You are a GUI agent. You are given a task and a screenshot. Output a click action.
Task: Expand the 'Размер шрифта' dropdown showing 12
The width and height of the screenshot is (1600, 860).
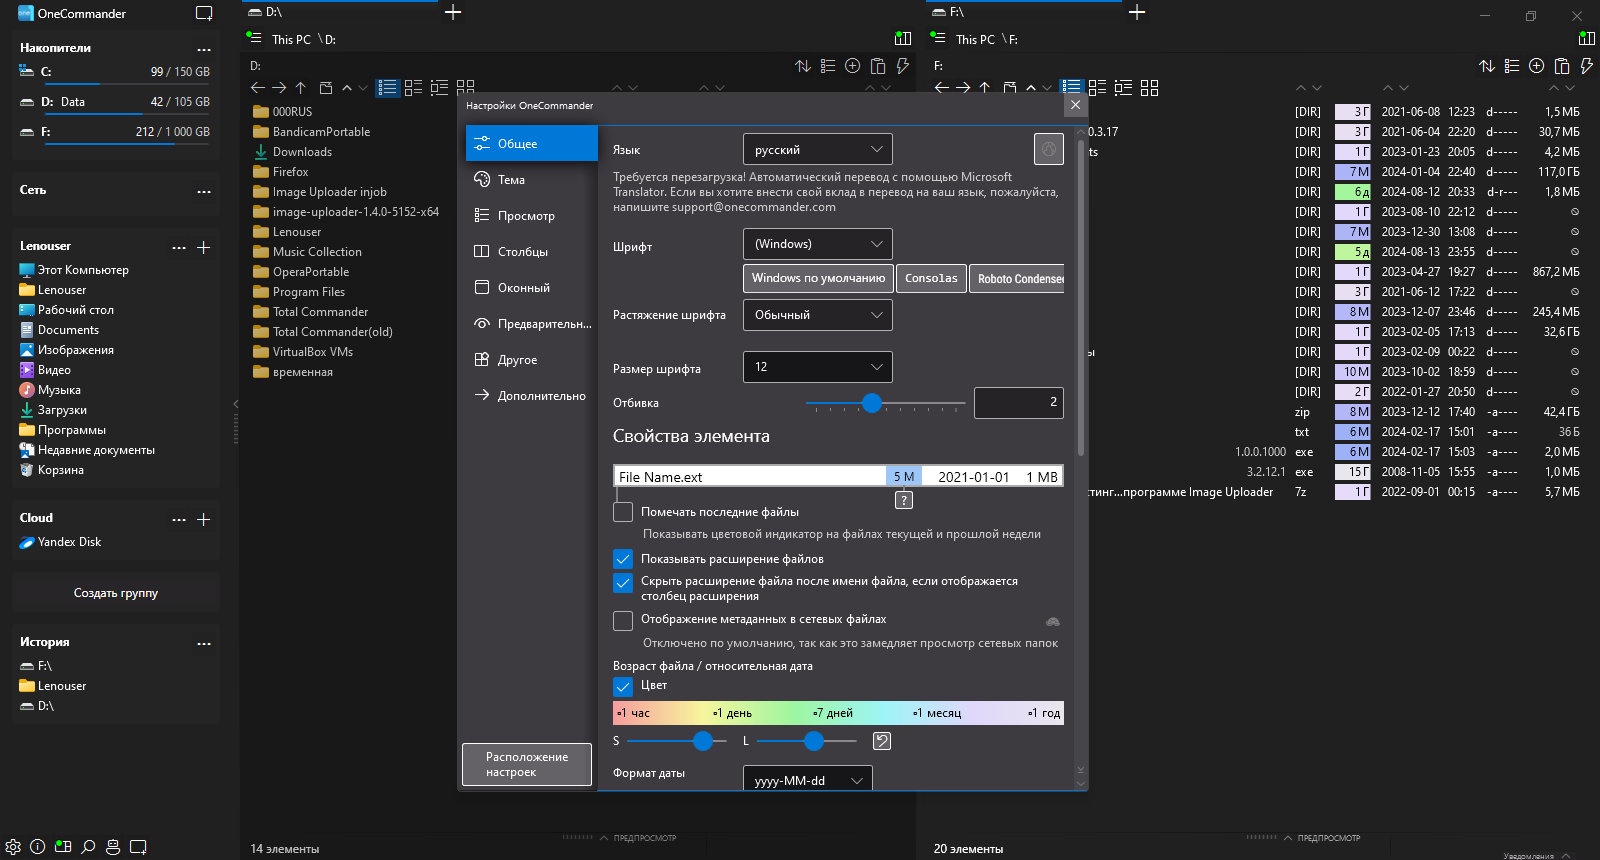tap(818, 367)
